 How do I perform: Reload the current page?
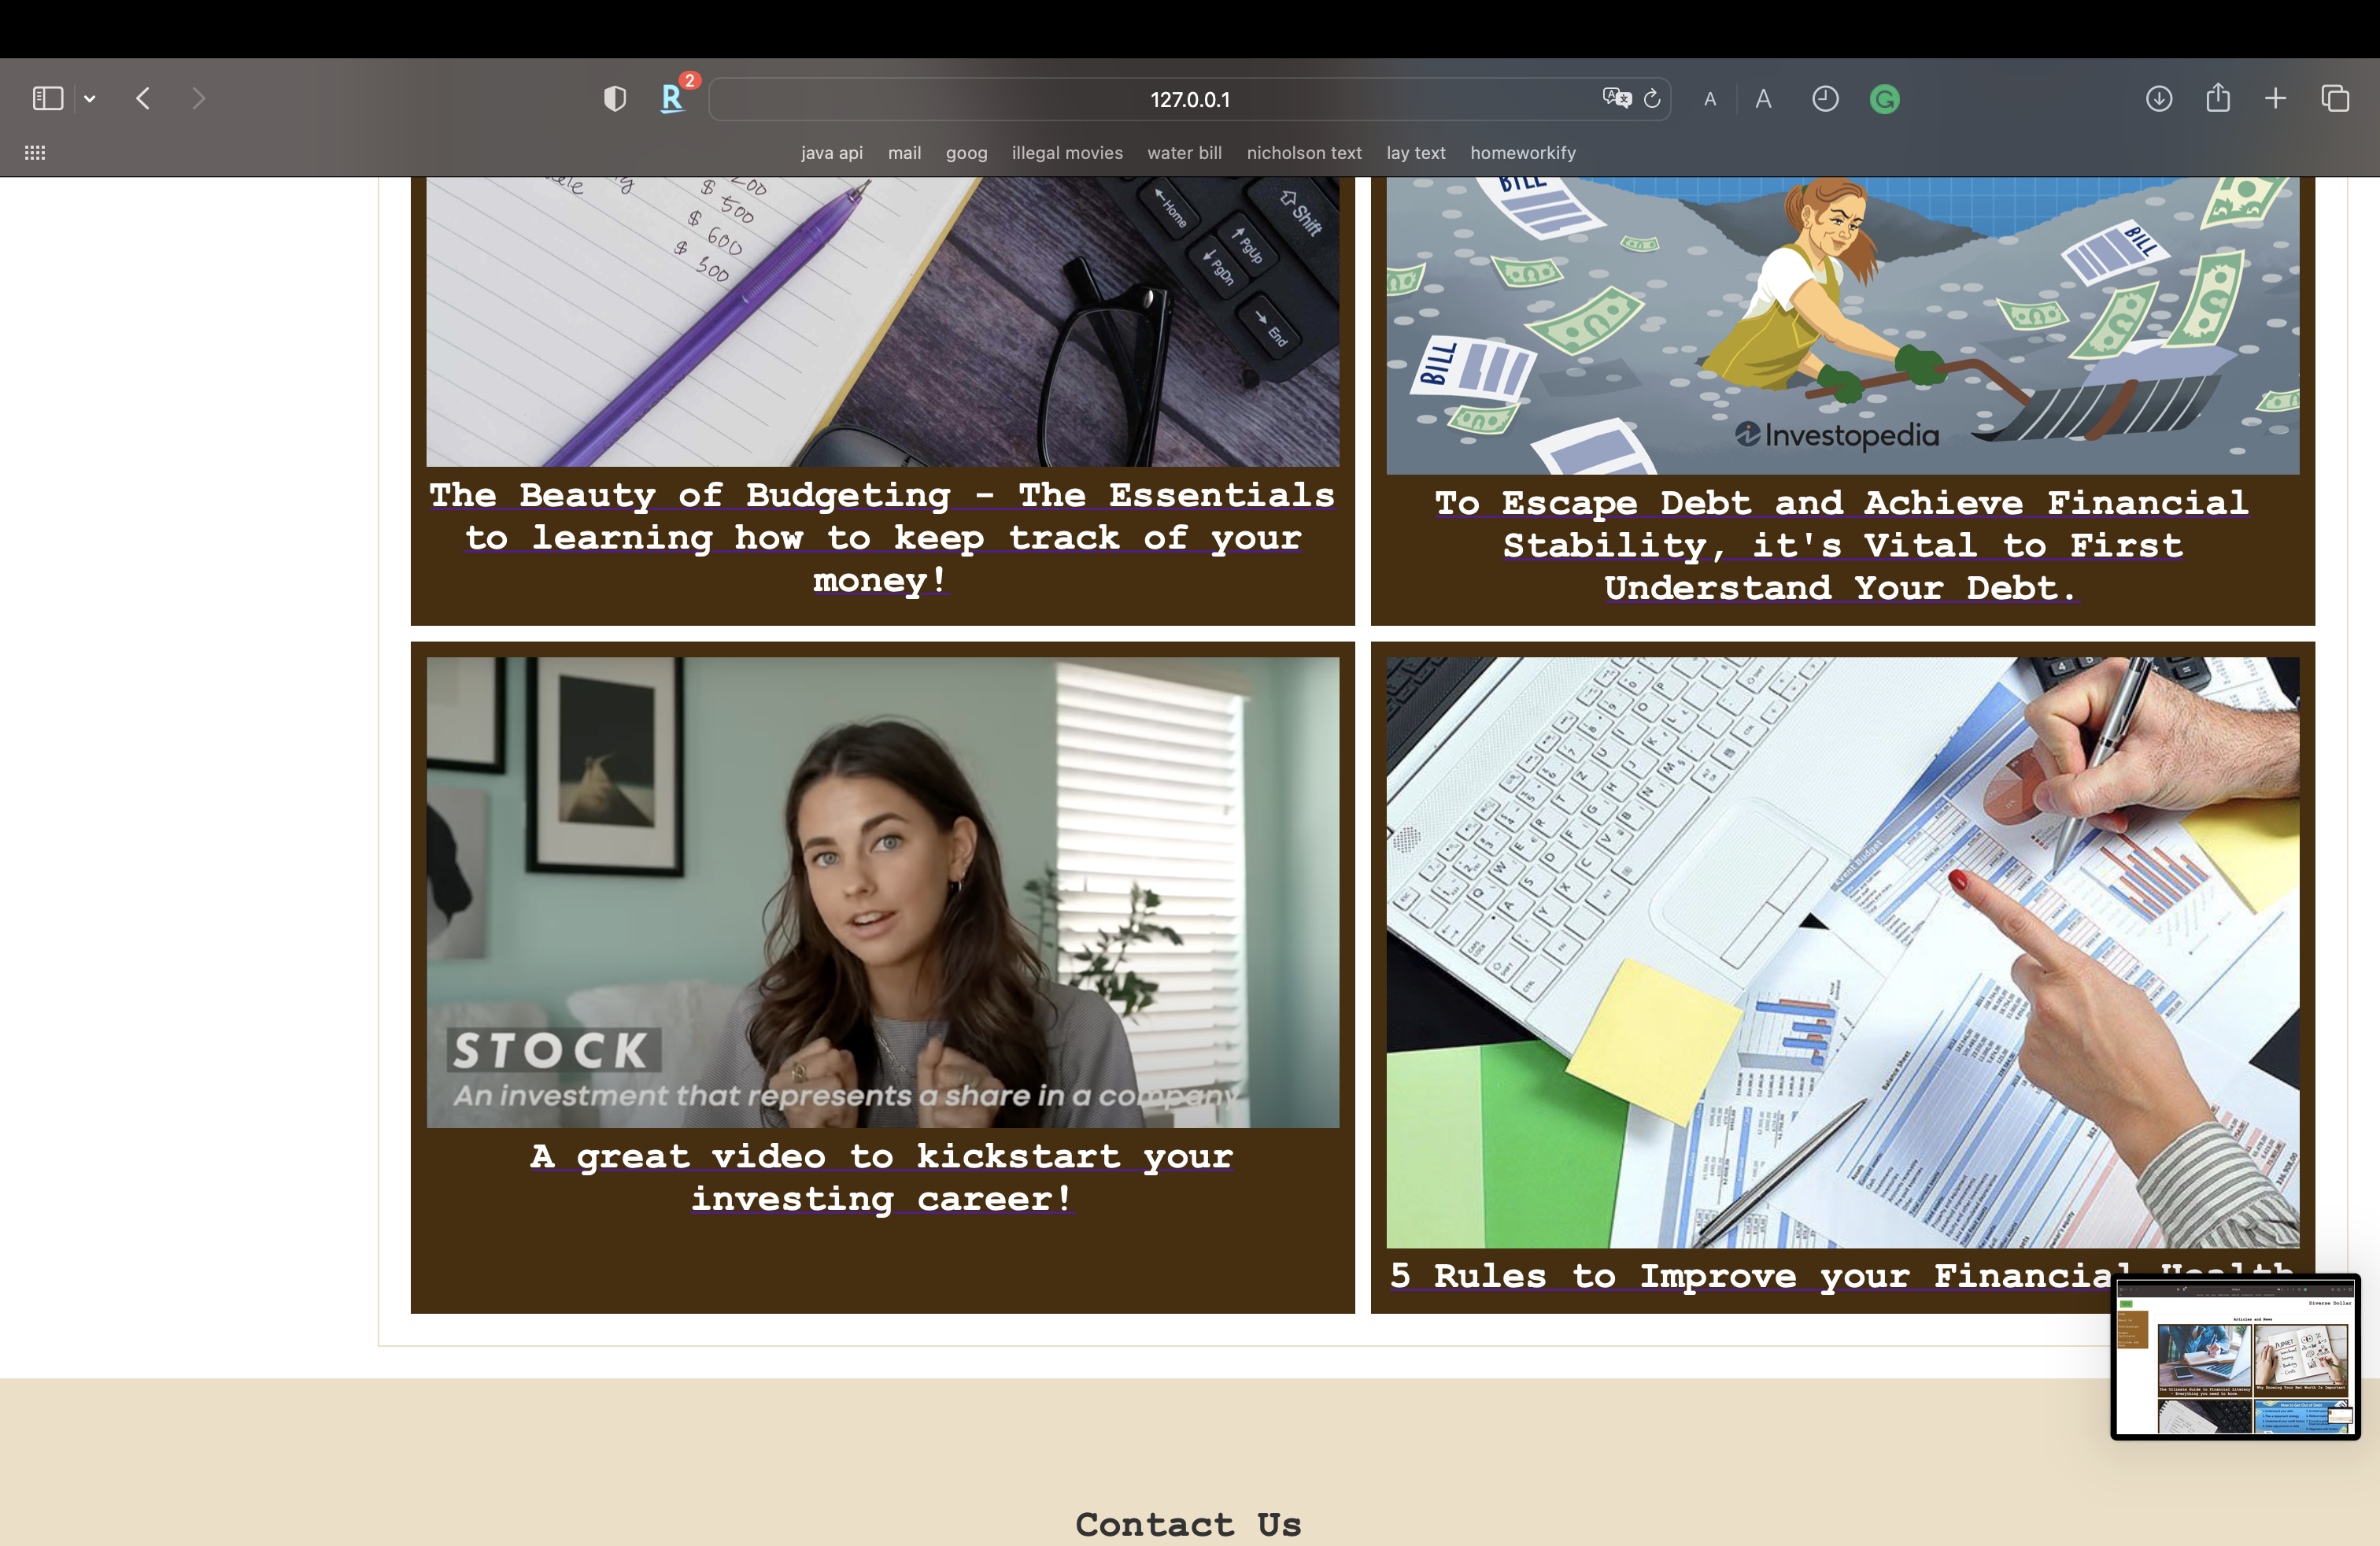(x=1652, y=98)
